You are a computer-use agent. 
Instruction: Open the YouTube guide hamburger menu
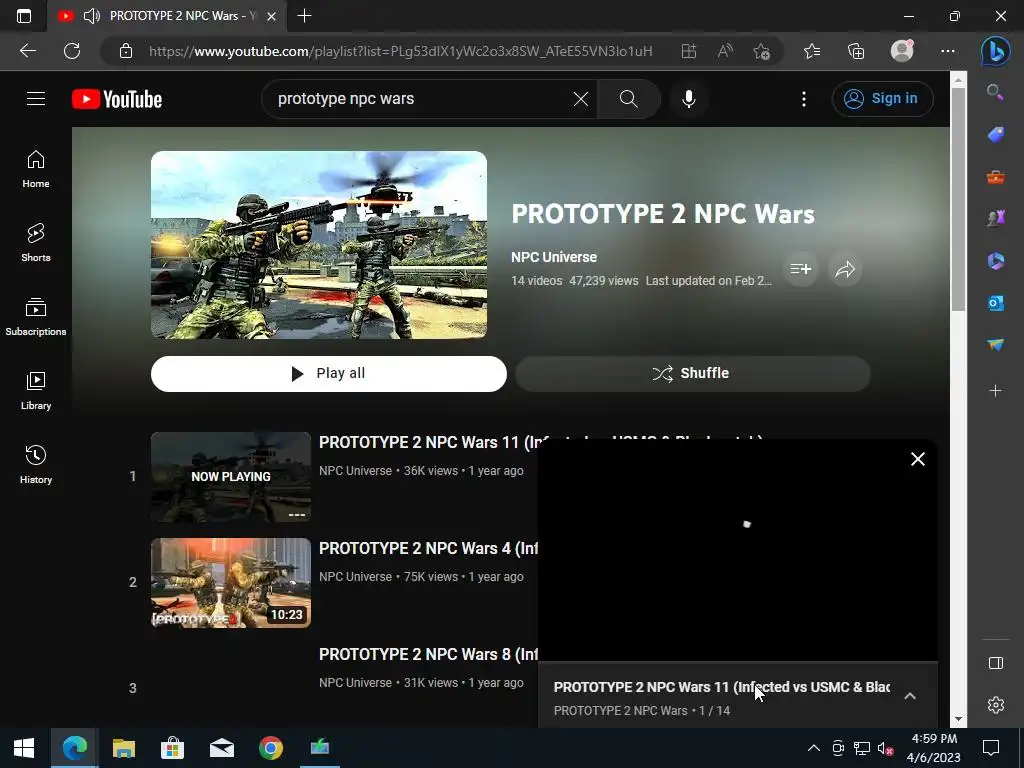36,99
